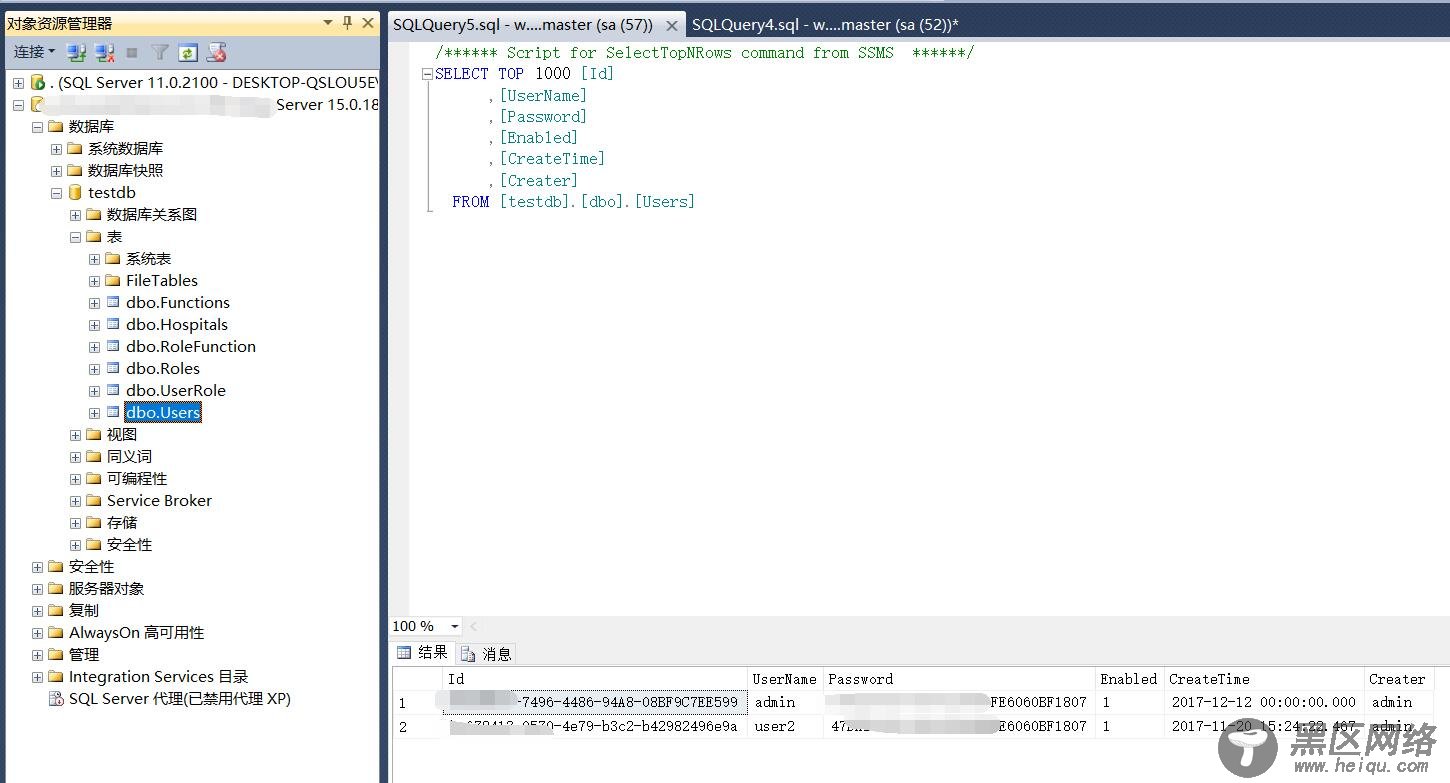Select the 数据库关系图 node

pos(152,214)
